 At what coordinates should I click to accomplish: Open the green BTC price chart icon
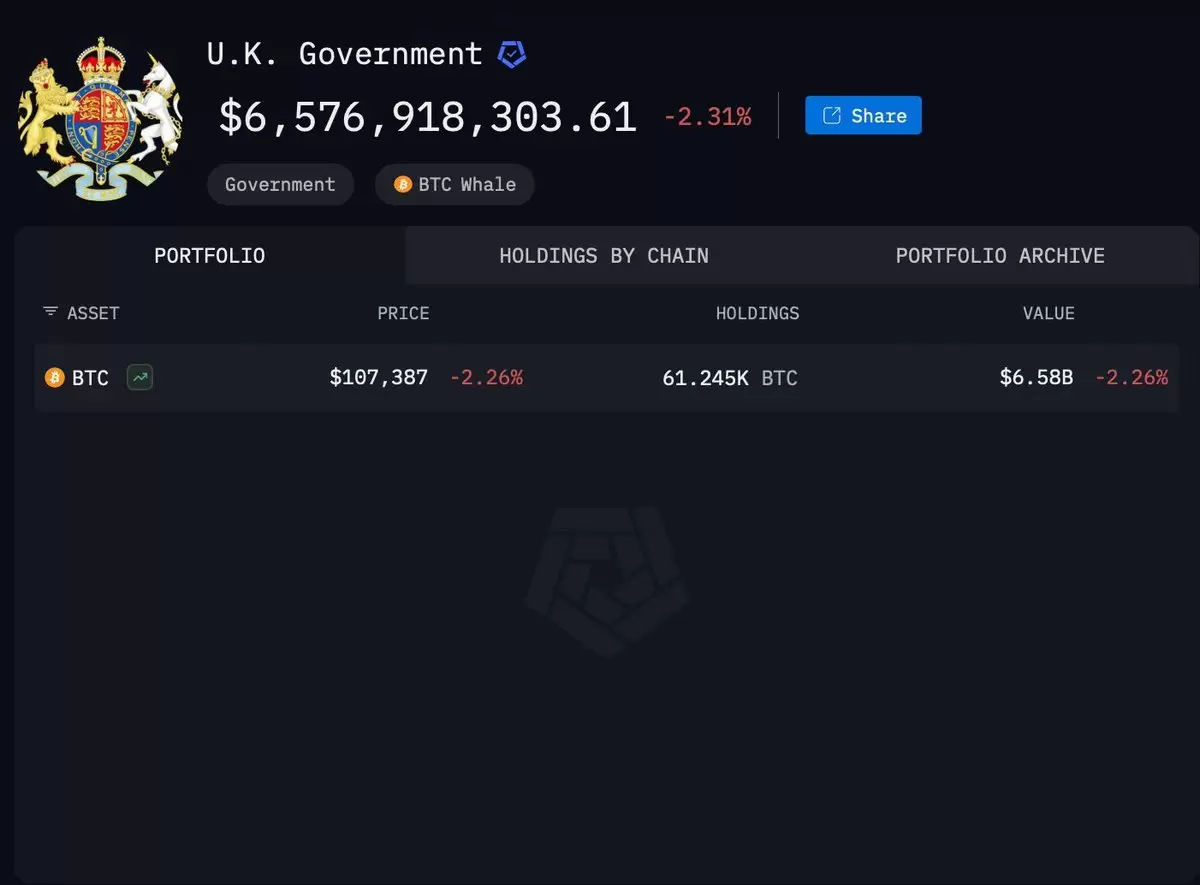pyautogui.click(x=140, y=378)
